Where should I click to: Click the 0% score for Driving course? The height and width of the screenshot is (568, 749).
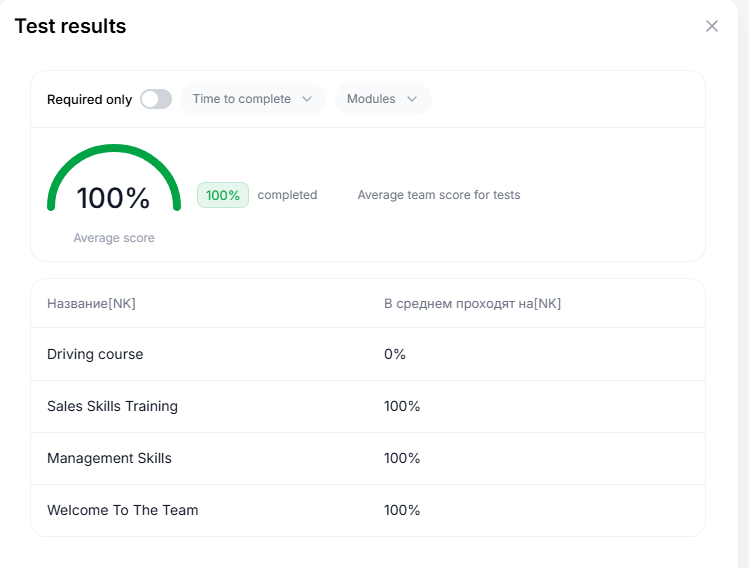pyautogui.click(x=395, y=354)
